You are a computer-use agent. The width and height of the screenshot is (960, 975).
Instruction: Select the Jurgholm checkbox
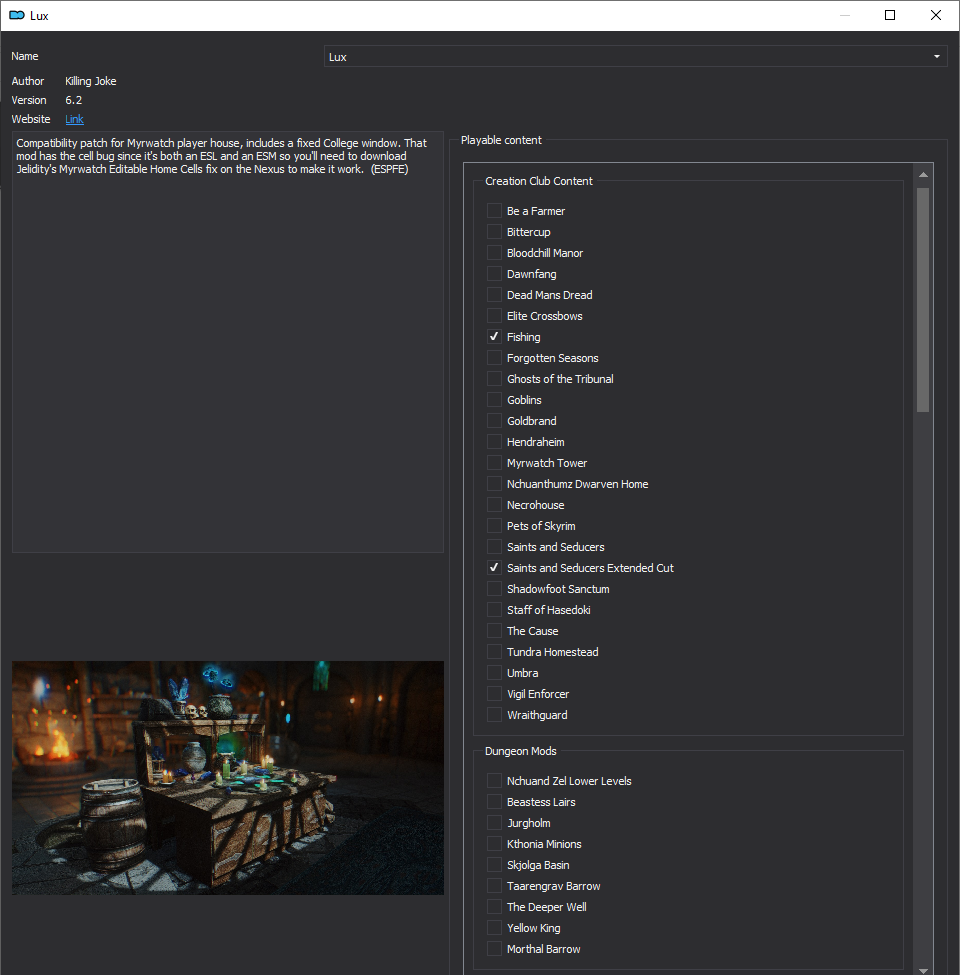coord(494,823)
